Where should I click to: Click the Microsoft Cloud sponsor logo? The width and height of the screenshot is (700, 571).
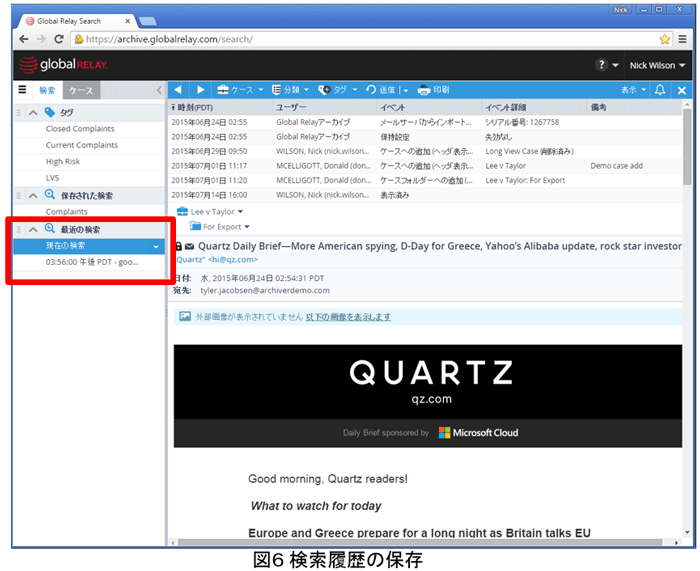click(478, 433)
